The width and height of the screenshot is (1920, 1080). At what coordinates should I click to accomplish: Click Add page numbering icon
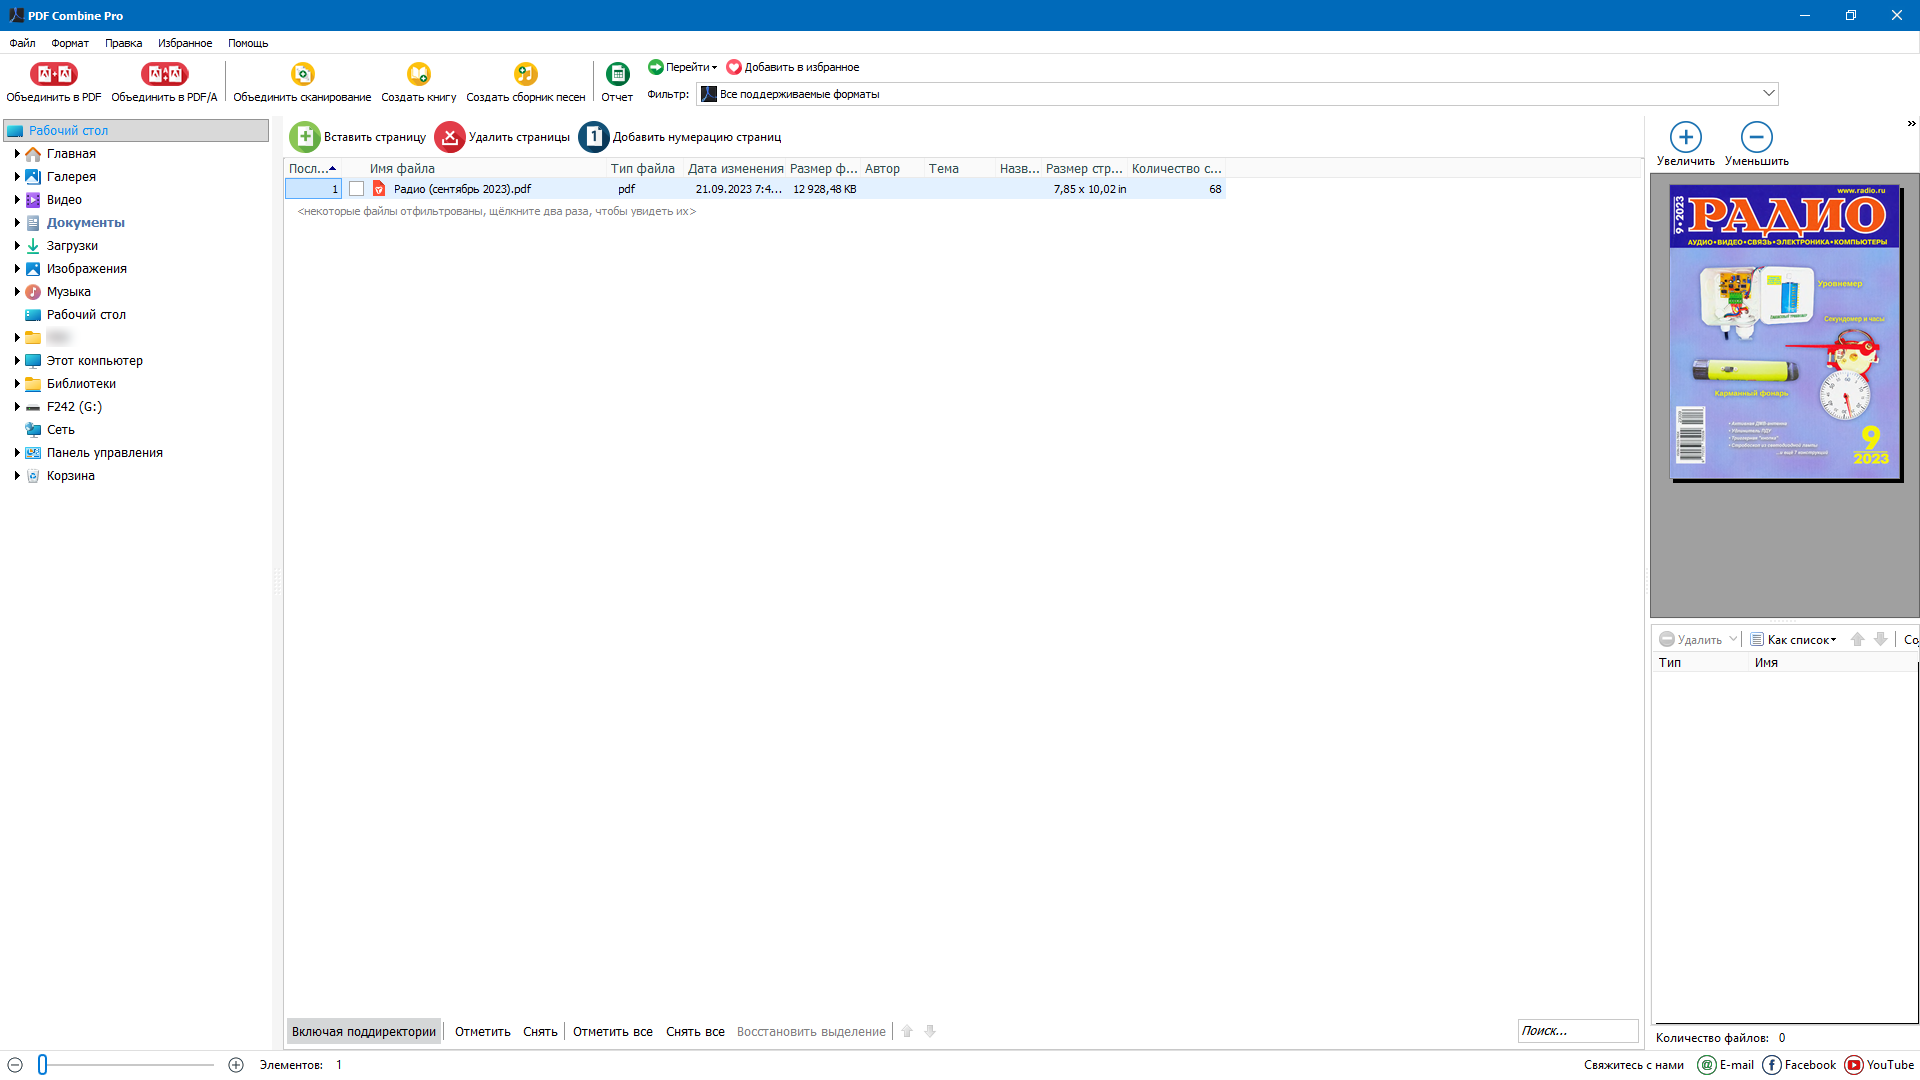pyautogui.click(x=594, y=137)
